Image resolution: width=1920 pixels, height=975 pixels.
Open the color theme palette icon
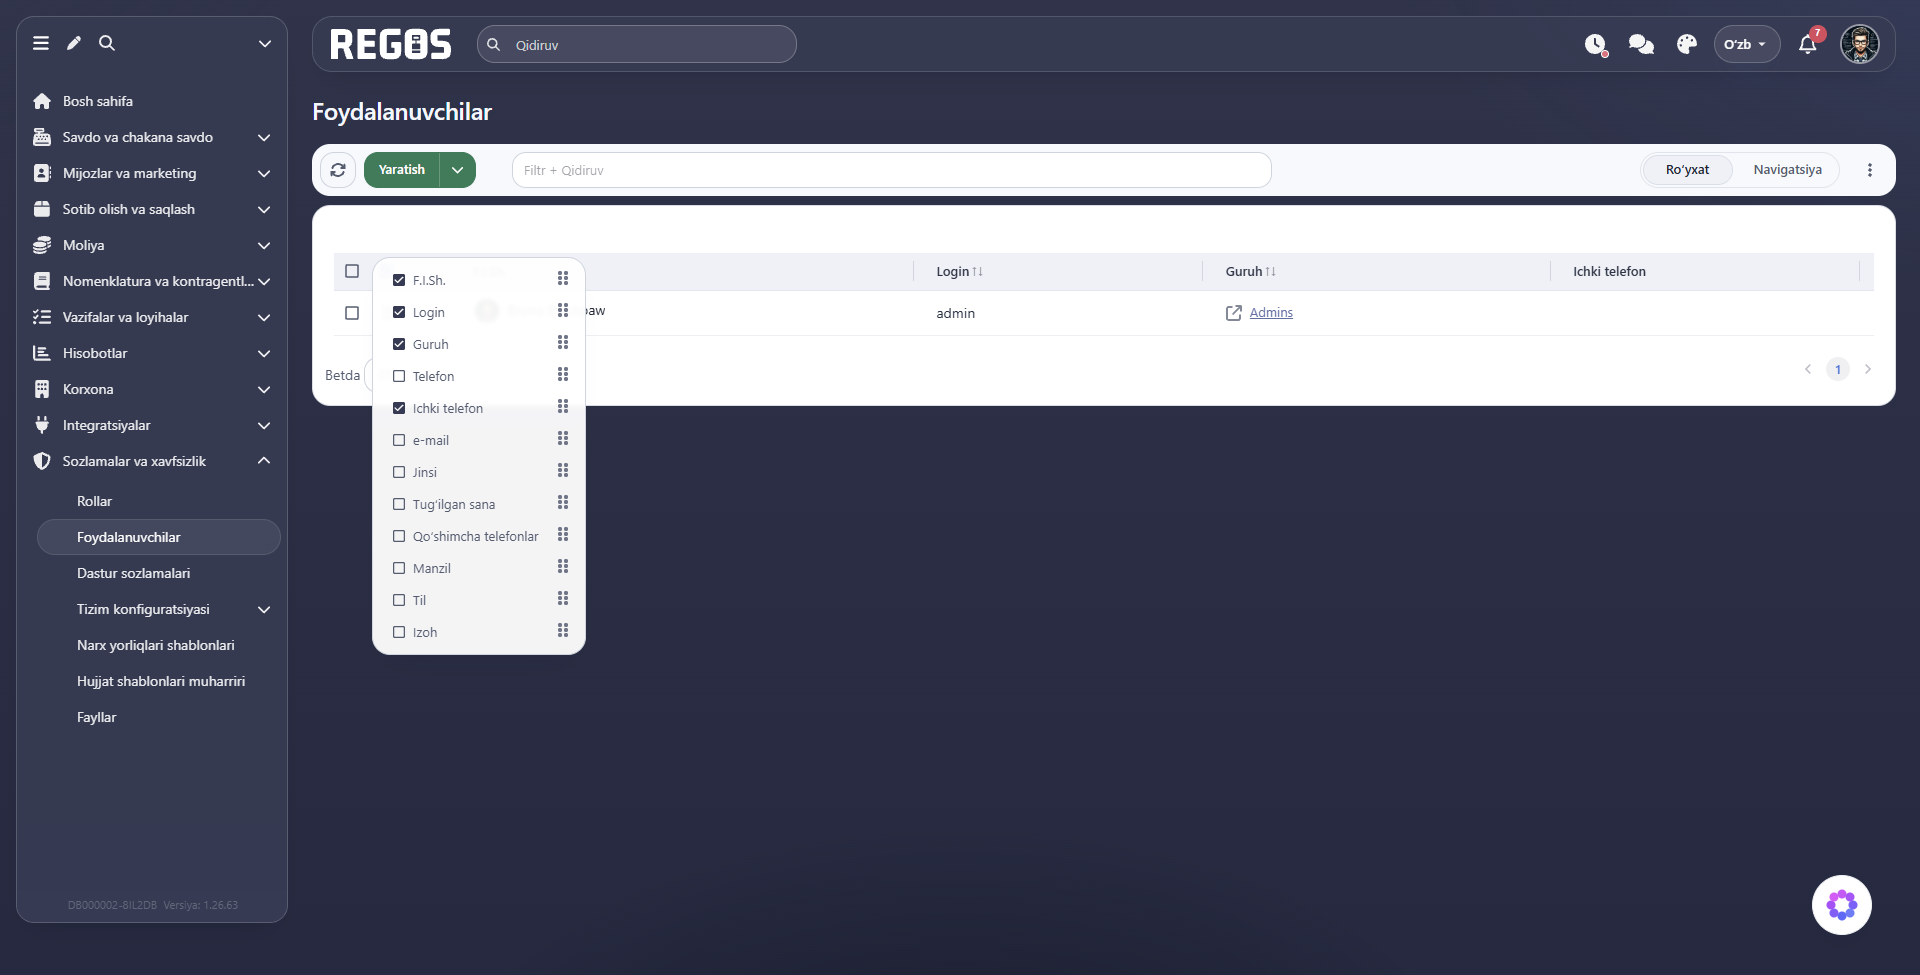(x=1687, y=44)
